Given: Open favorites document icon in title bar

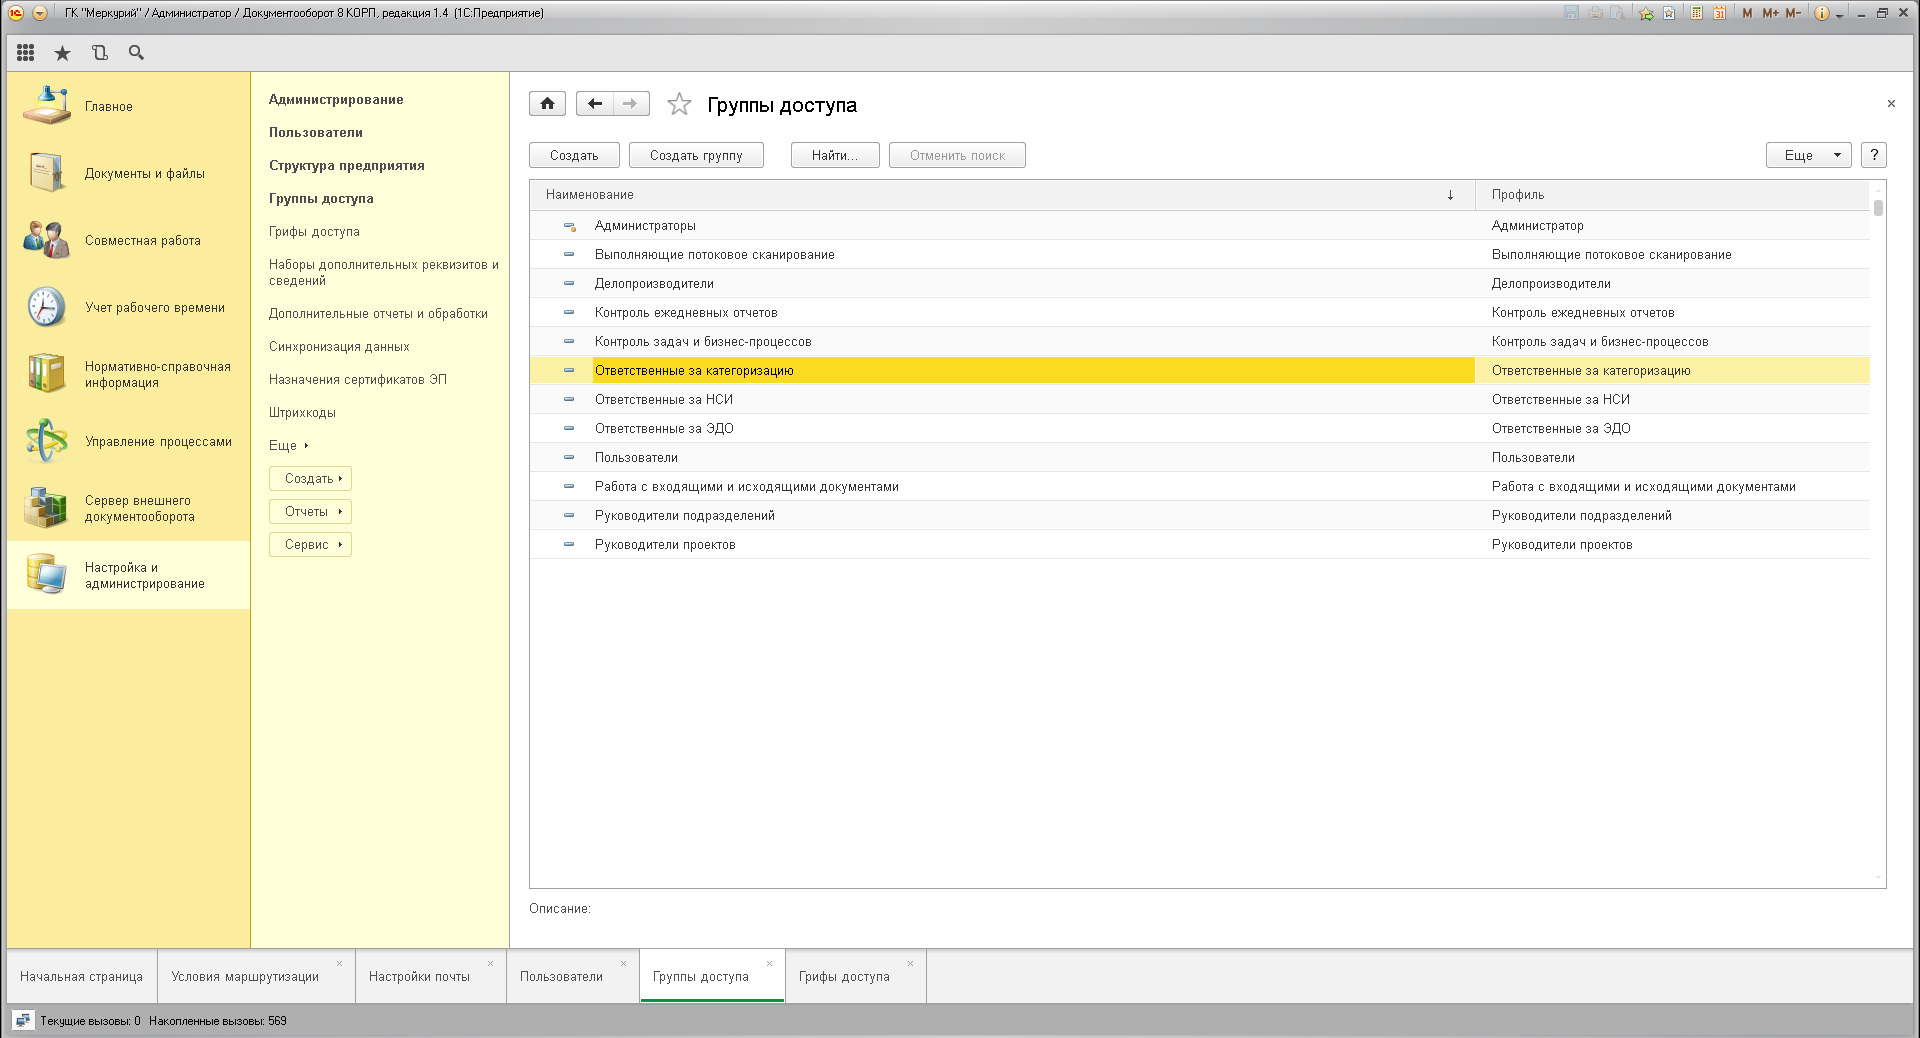Looking at the screenshot, I should coord(1669,13).
